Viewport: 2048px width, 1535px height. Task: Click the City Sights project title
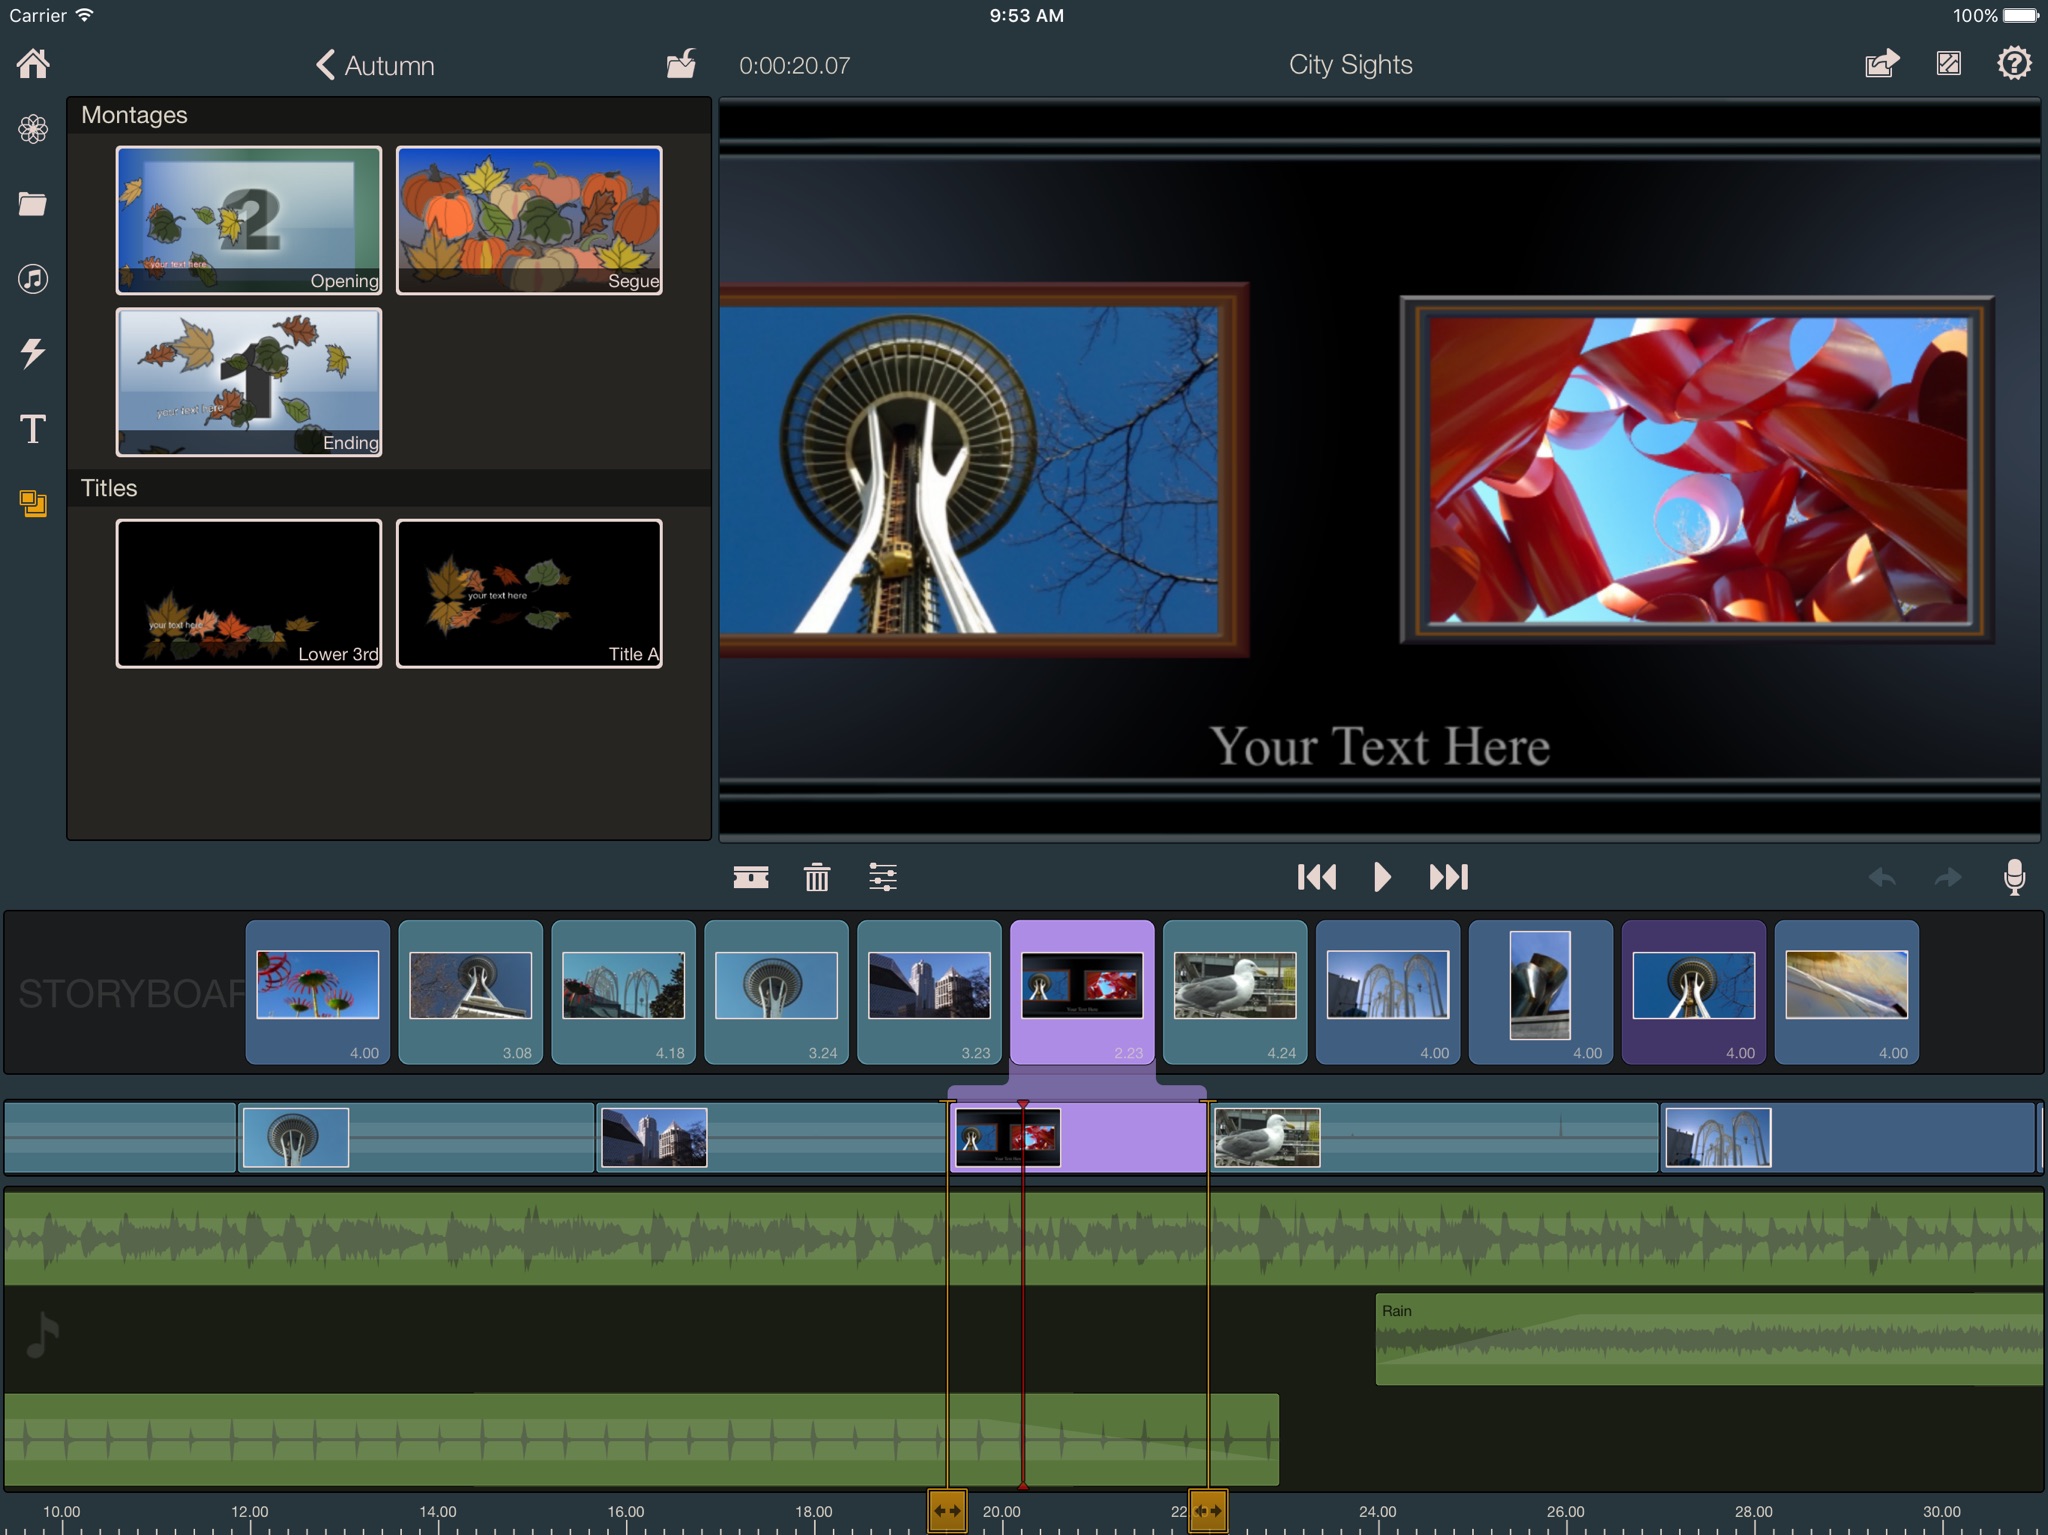click(x=1350, y=65)
